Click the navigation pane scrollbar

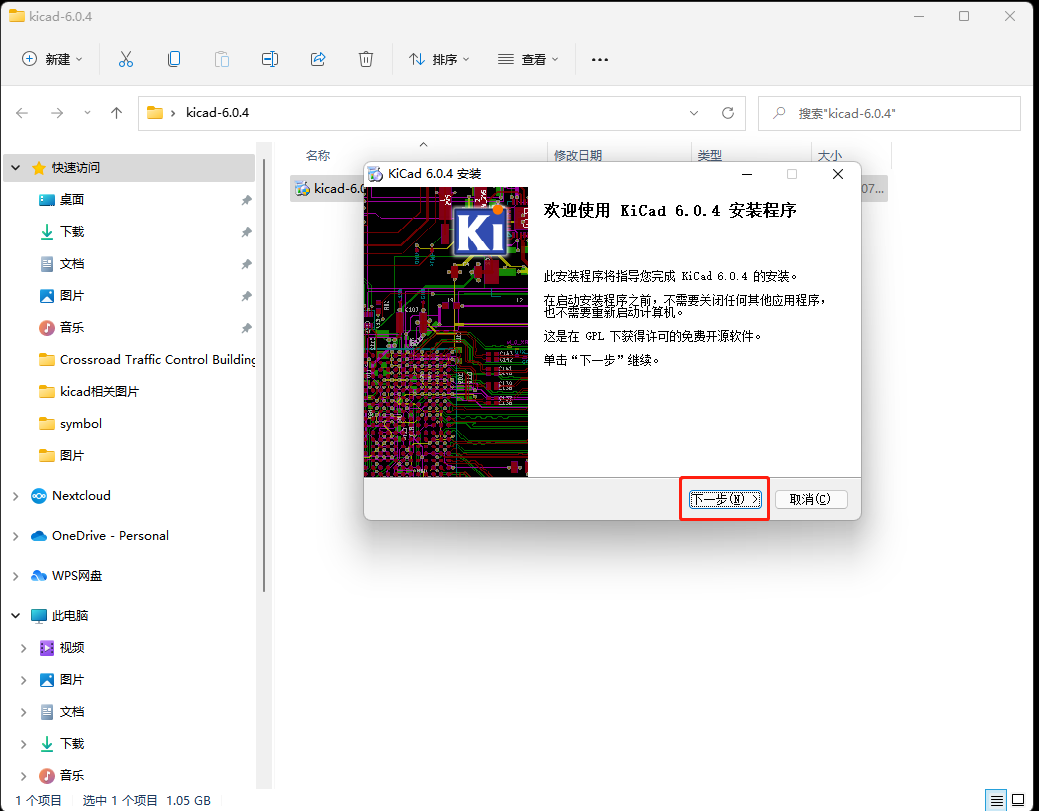[x=264, y=374]
